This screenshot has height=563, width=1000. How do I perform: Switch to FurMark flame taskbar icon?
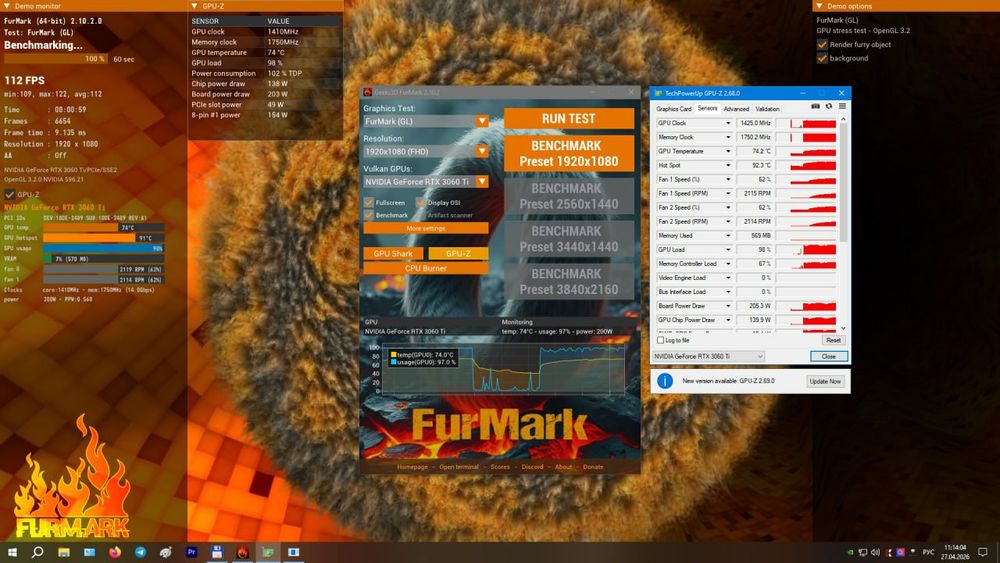point(242,552)
